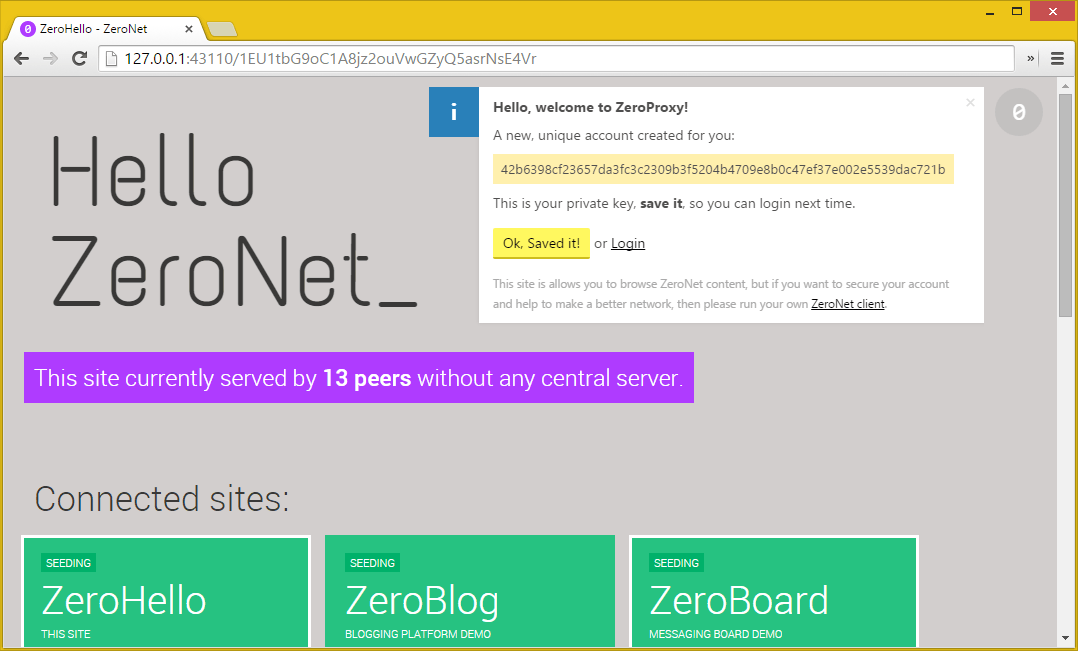The height and width of the screenshot is (651, 1078).
Task: Click Hello, welcome to ZeroProxy! title
Action: coord(591,107)
